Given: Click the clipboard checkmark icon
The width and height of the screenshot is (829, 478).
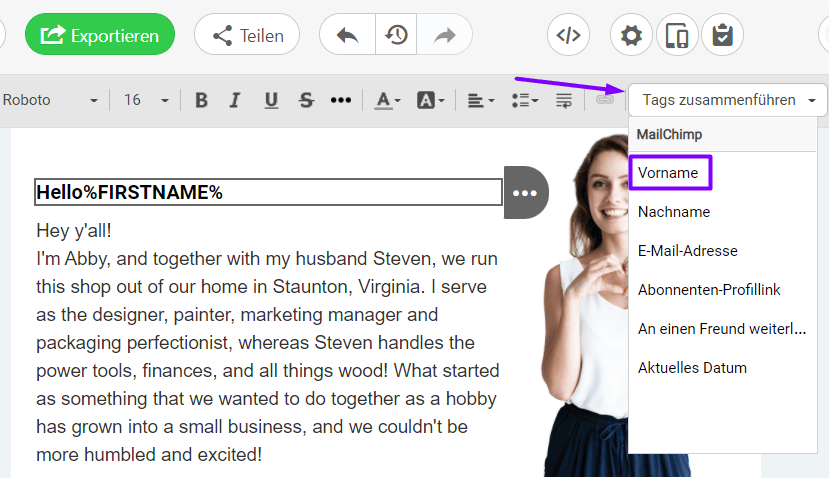Looking at the screenshot, I should point(722,35).
